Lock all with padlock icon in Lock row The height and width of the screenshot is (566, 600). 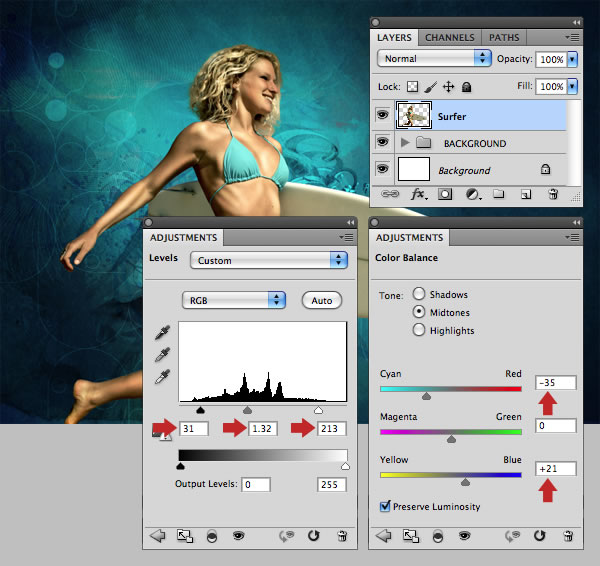click(466, 87)
